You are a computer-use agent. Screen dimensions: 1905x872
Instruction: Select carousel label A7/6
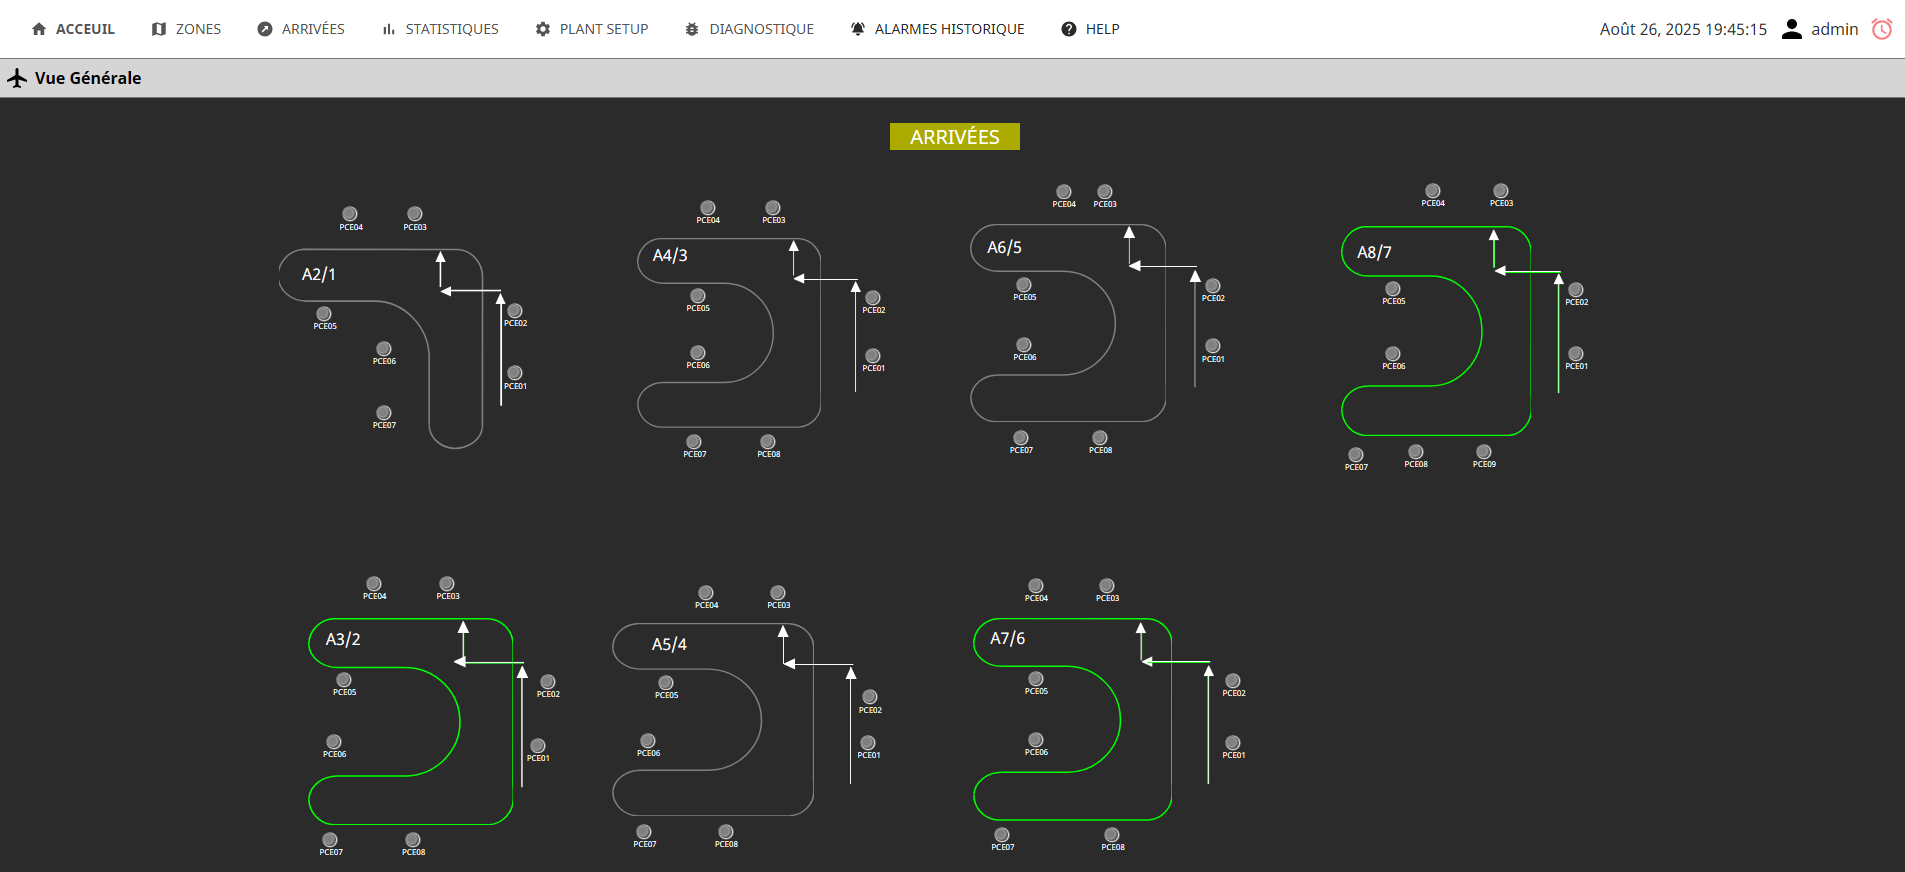(1007, 638)
